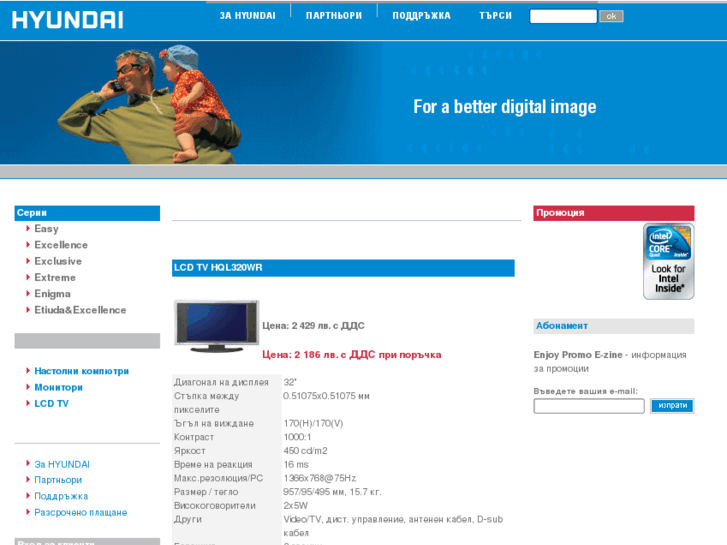
Task: Open the Etiuda&Excellence series link
Action: point(80,310)
